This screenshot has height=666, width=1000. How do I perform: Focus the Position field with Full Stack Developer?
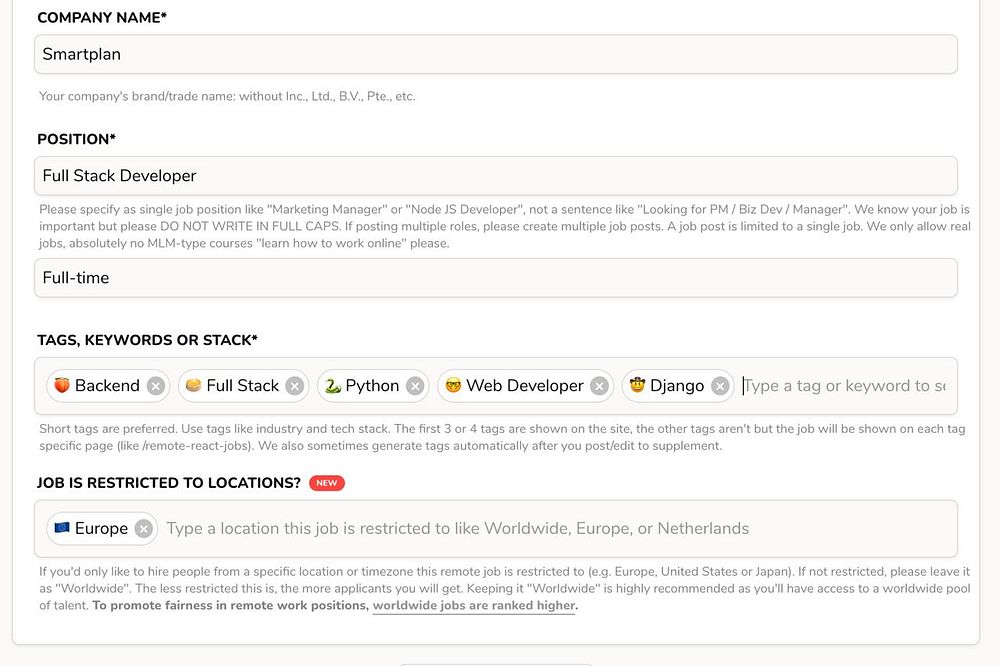pyautogui.click(x=496, y=175)
